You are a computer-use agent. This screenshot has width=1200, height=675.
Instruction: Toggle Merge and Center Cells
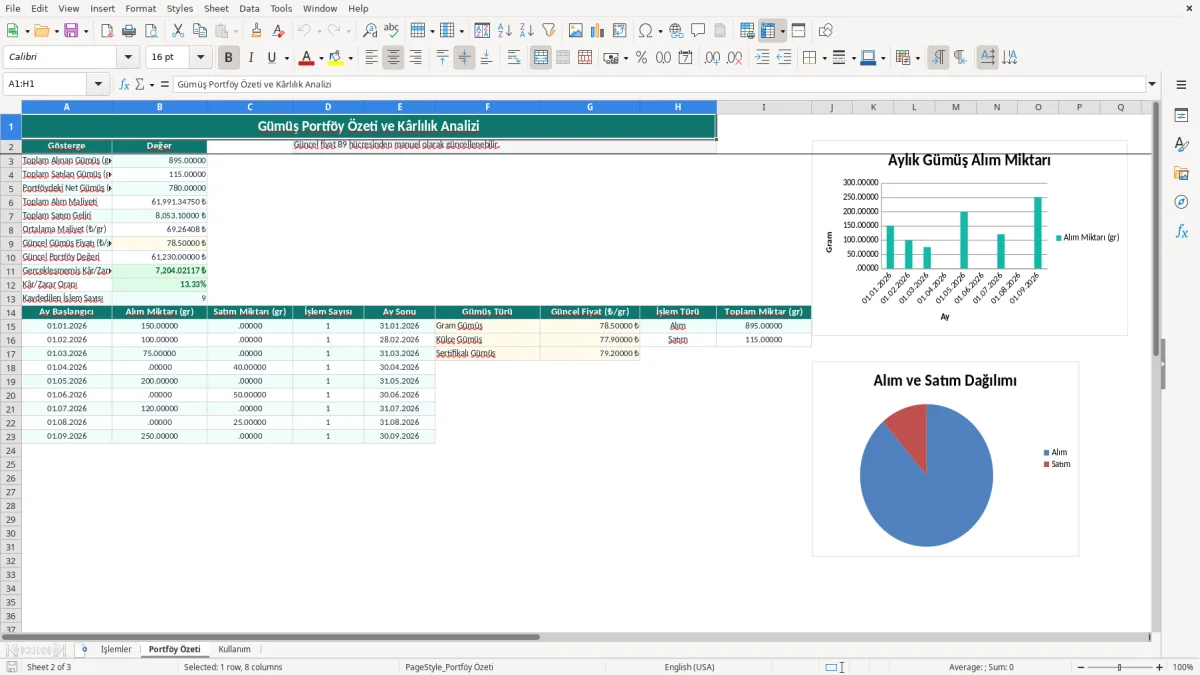tap(541, 58)
